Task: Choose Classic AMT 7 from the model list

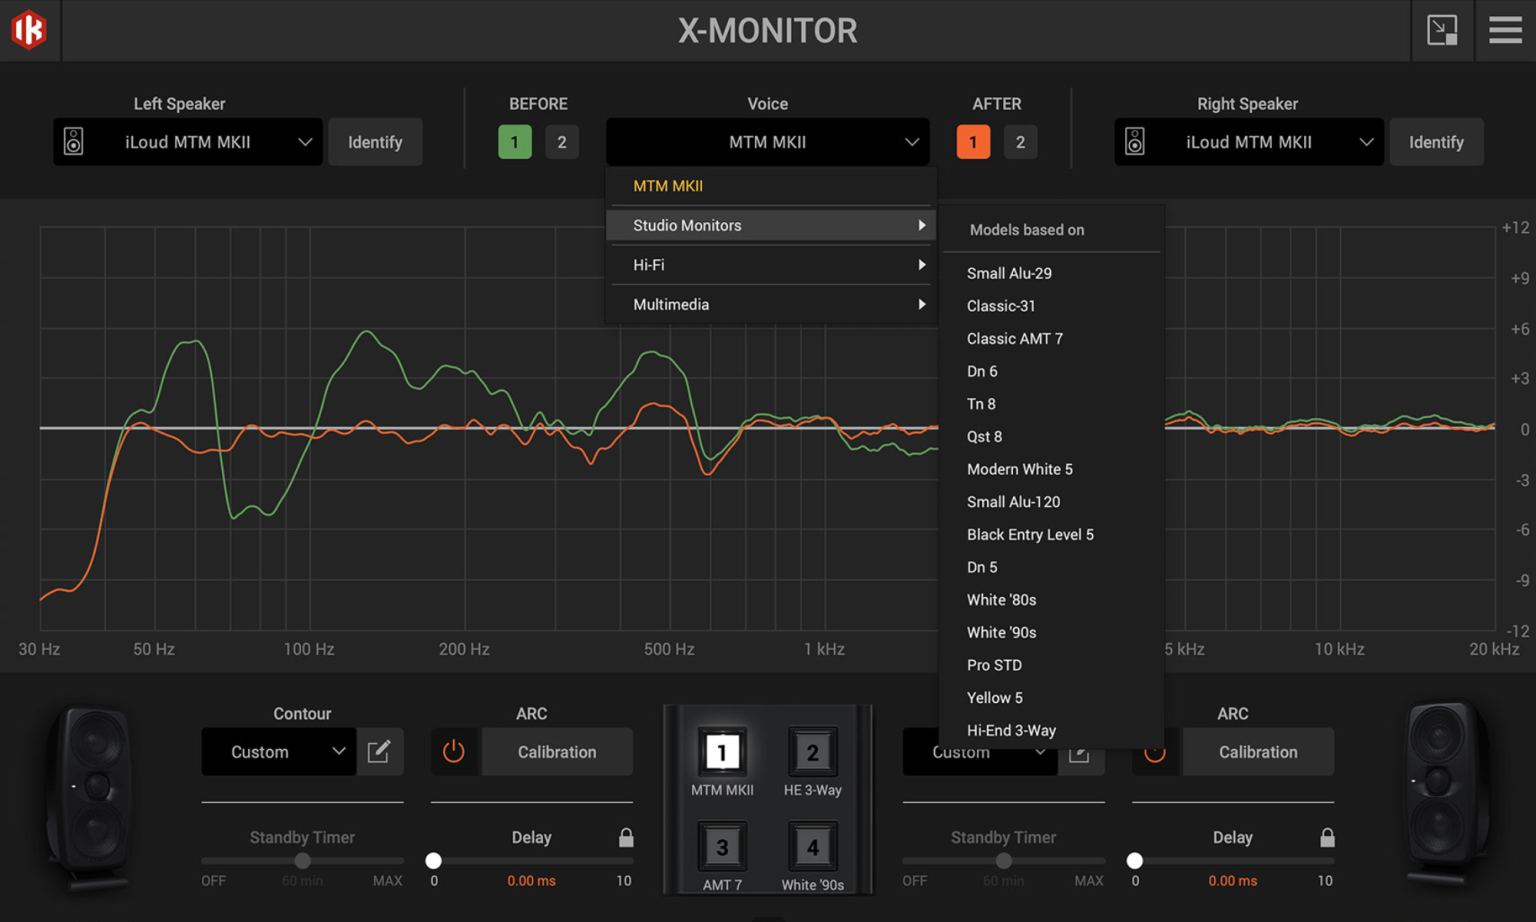Action: 1014,339
